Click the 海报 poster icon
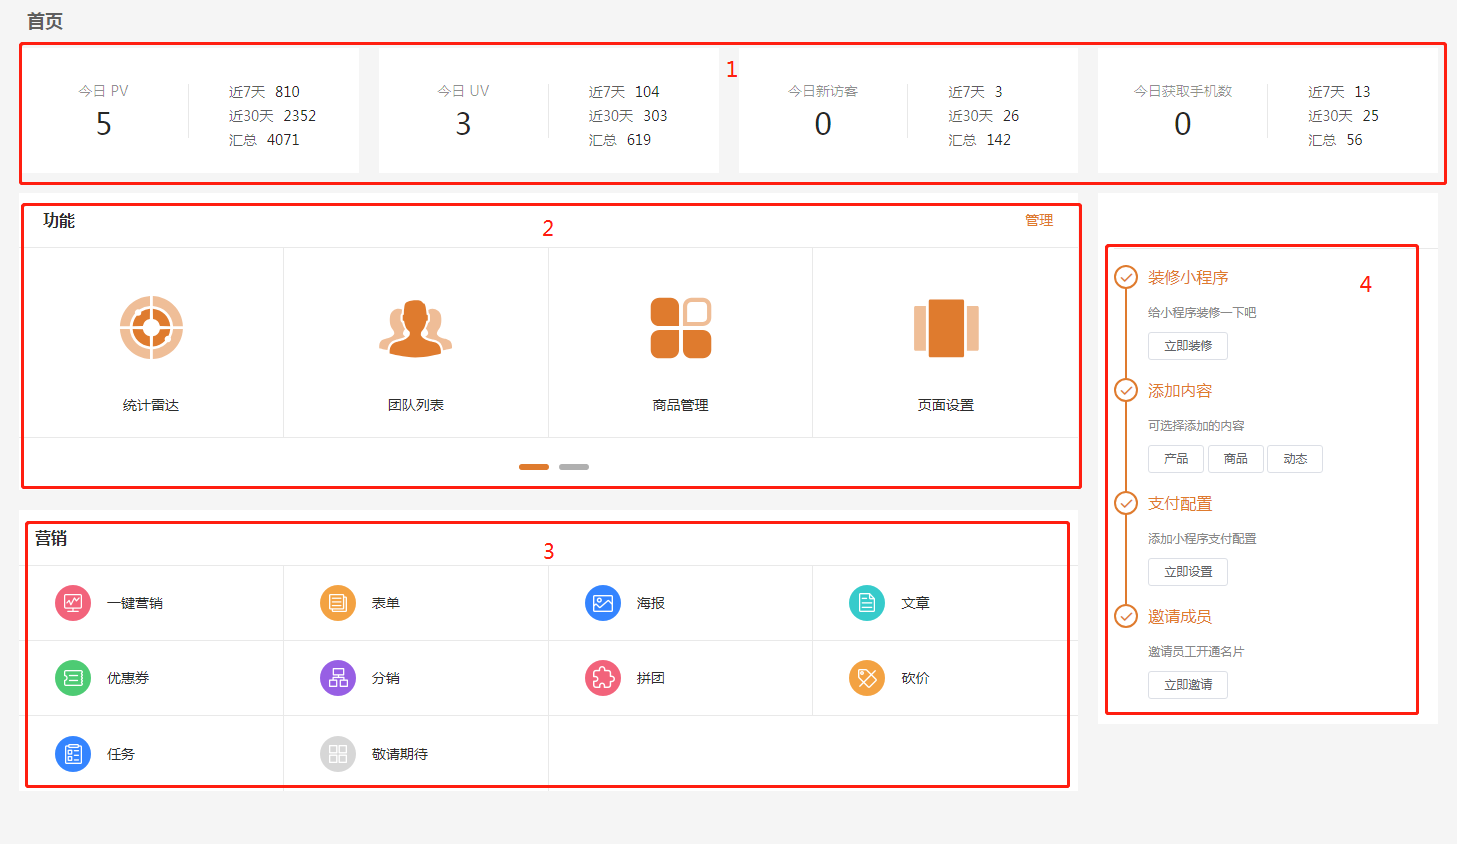Image resolution: width=1457 pixels, height=844 pixels. pos(603,603)
